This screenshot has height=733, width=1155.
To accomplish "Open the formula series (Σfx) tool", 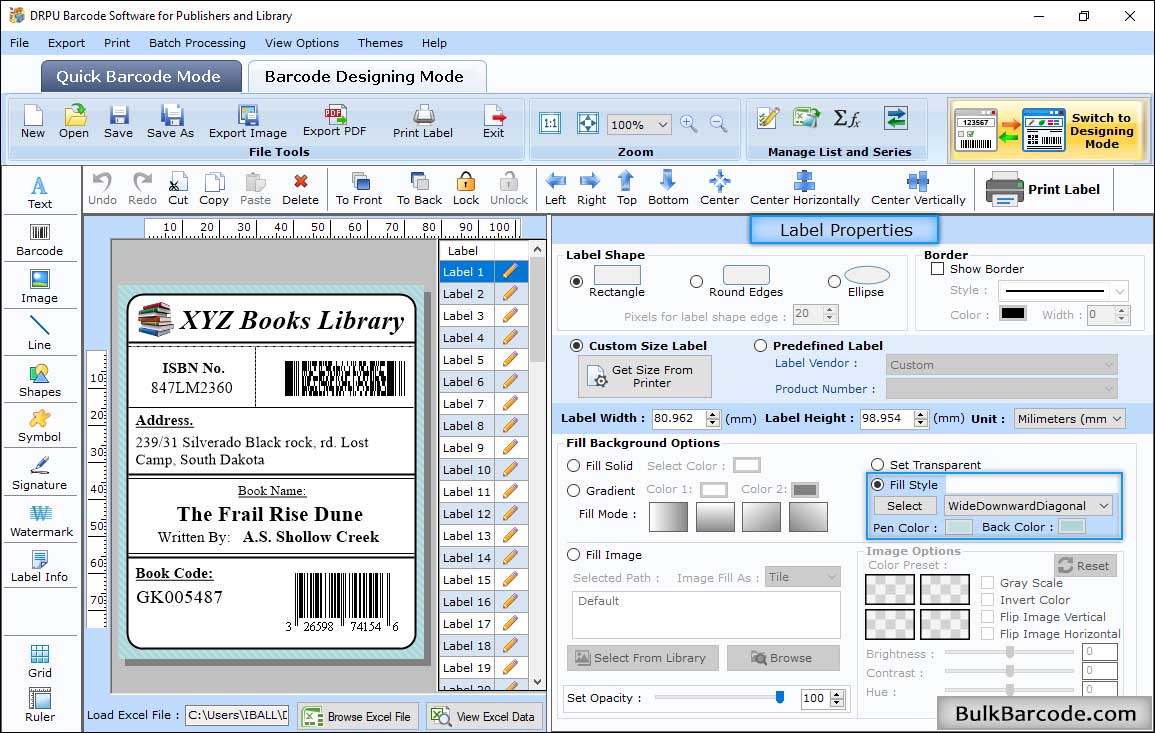I will [846, 118].
